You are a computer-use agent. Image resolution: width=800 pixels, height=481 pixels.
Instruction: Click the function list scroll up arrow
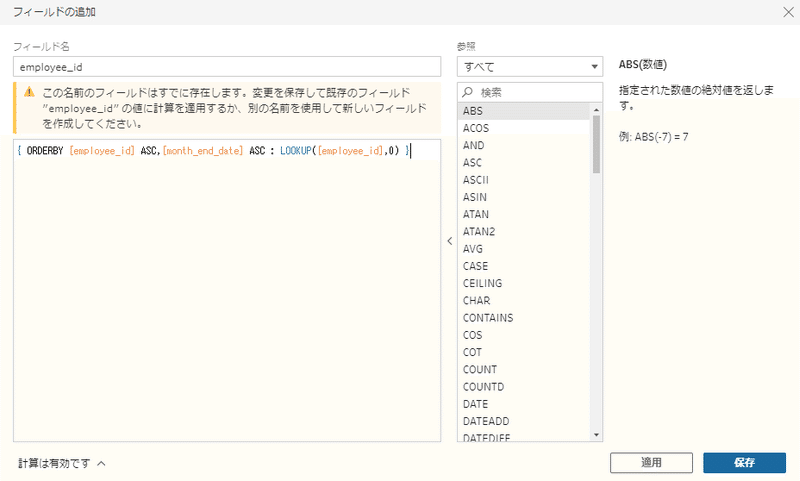click(x=596, y=110)
